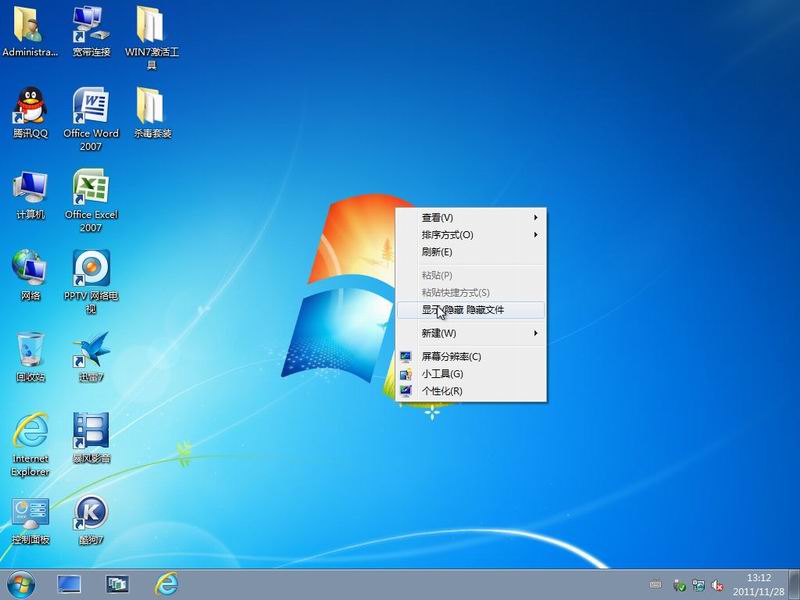Image resolution: width=800 pixels, height=600 pixels.
Task: Expand the 新建(W) submenu
Action: click(x=471, y=333)
